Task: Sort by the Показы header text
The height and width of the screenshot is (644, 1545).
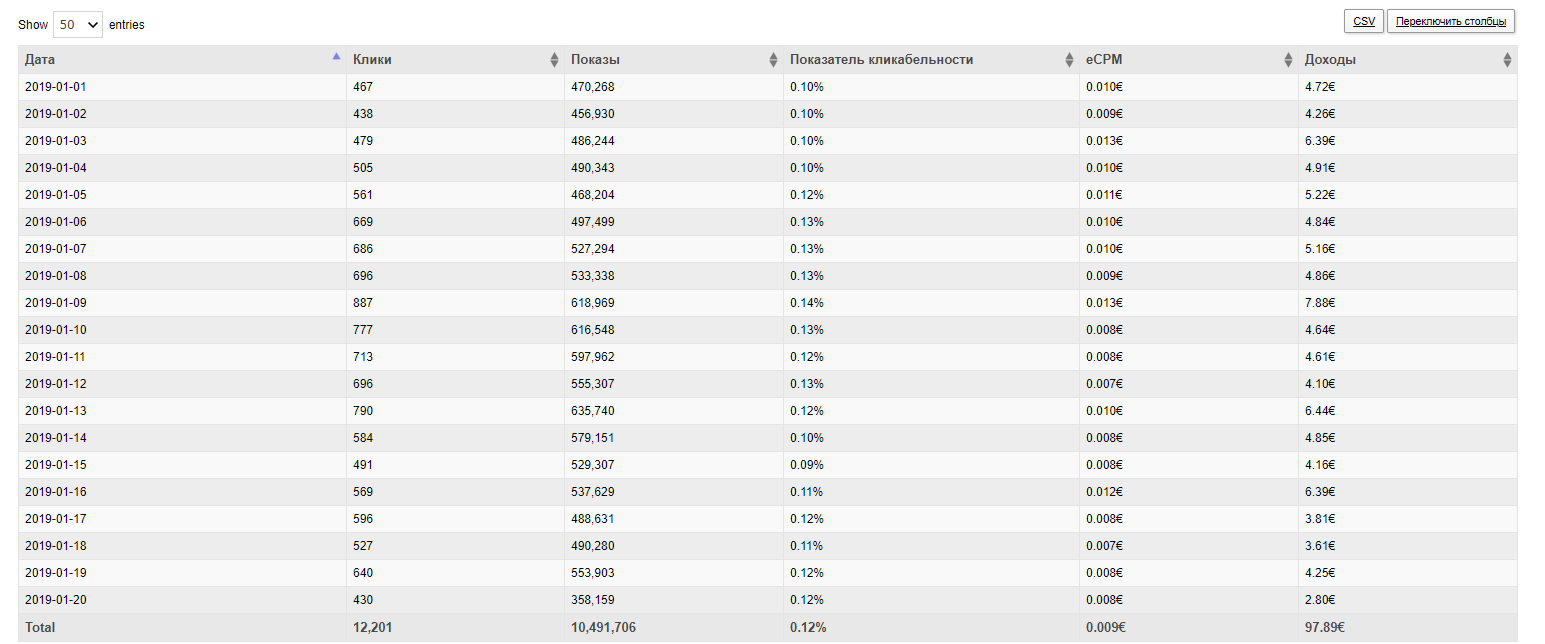Action: pyautogui.click(x=595, y=60)
